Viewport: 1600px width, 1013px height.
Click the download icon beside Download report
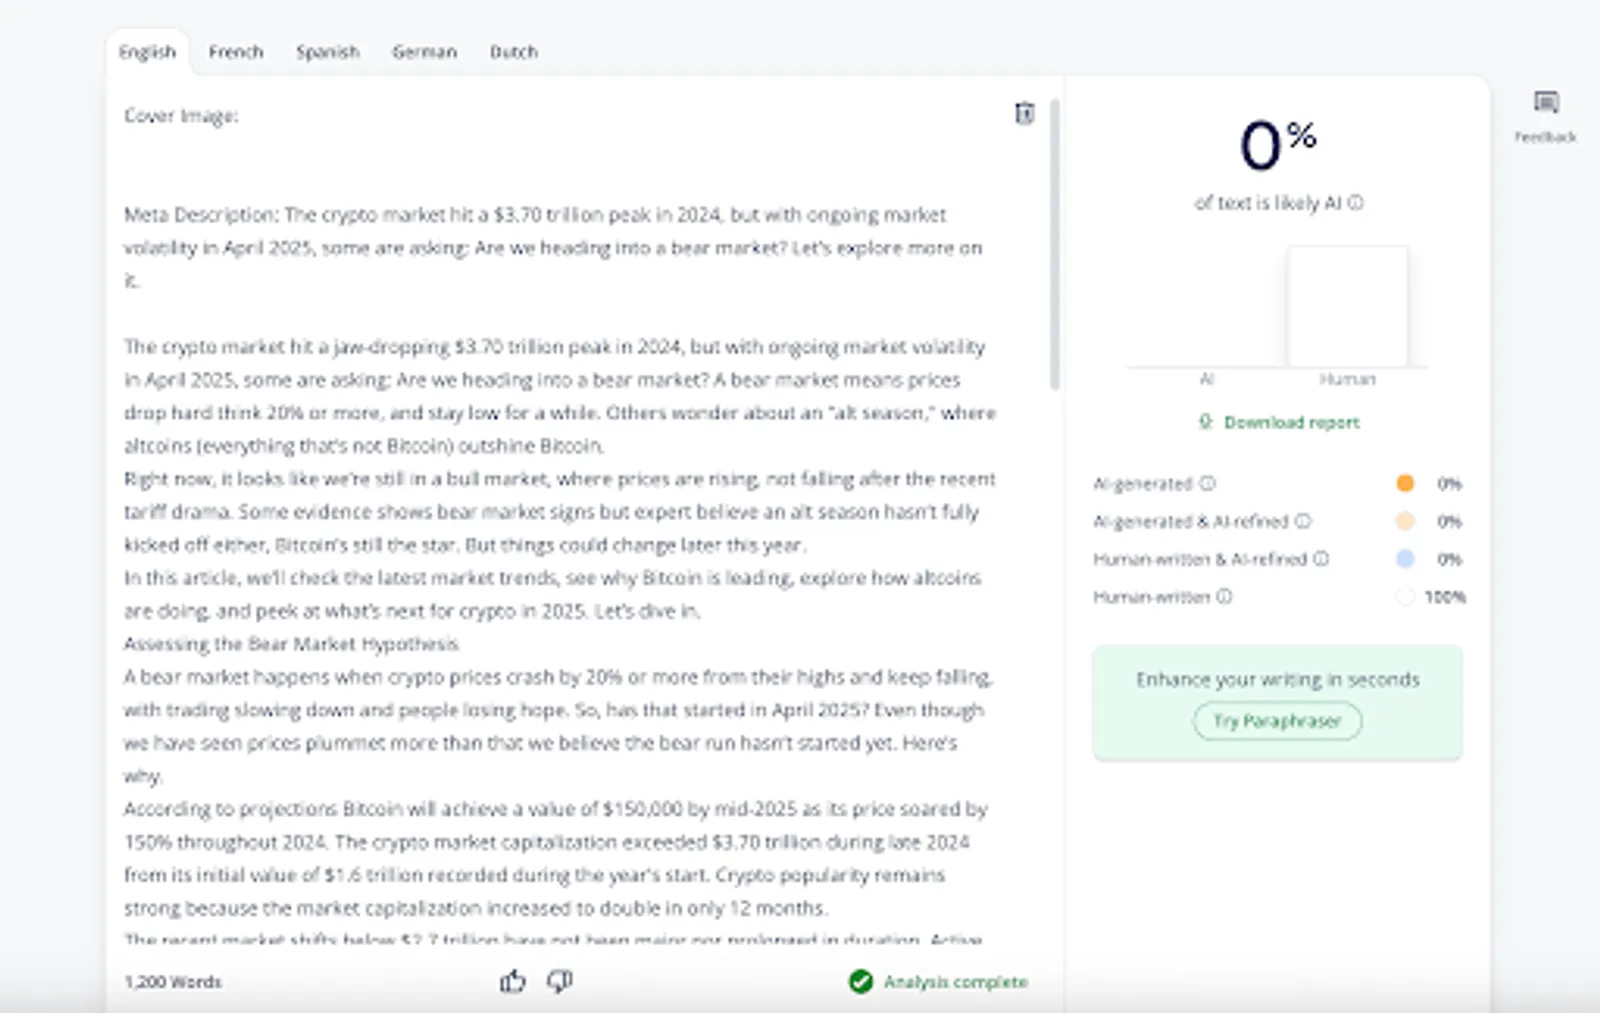pos(1206,422)
